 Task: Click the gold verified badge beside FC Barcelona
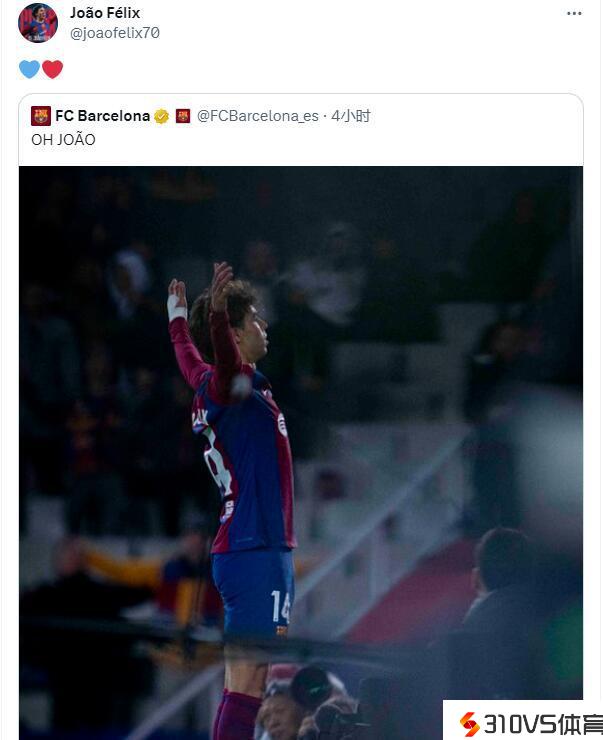point(161,116)
